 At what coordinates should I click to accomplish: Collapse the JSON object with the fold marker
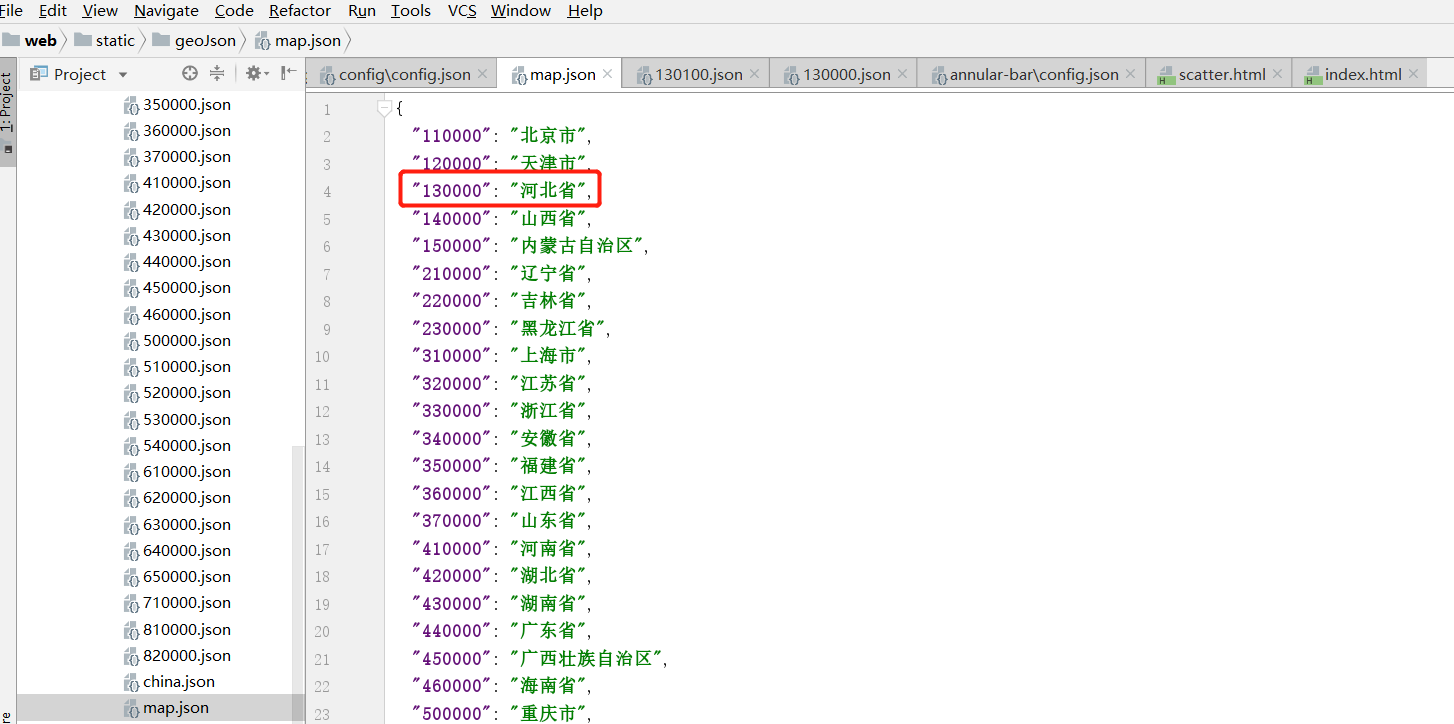click(x=384, y=108)
